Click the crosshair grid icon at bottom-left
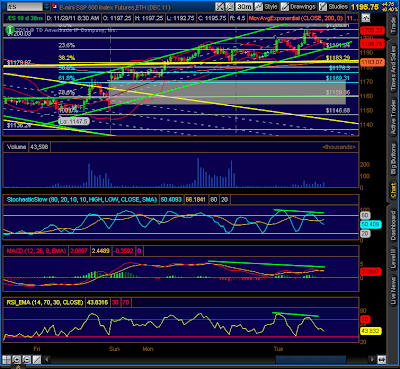Screen dimensions: 400x369 [7, 360]
